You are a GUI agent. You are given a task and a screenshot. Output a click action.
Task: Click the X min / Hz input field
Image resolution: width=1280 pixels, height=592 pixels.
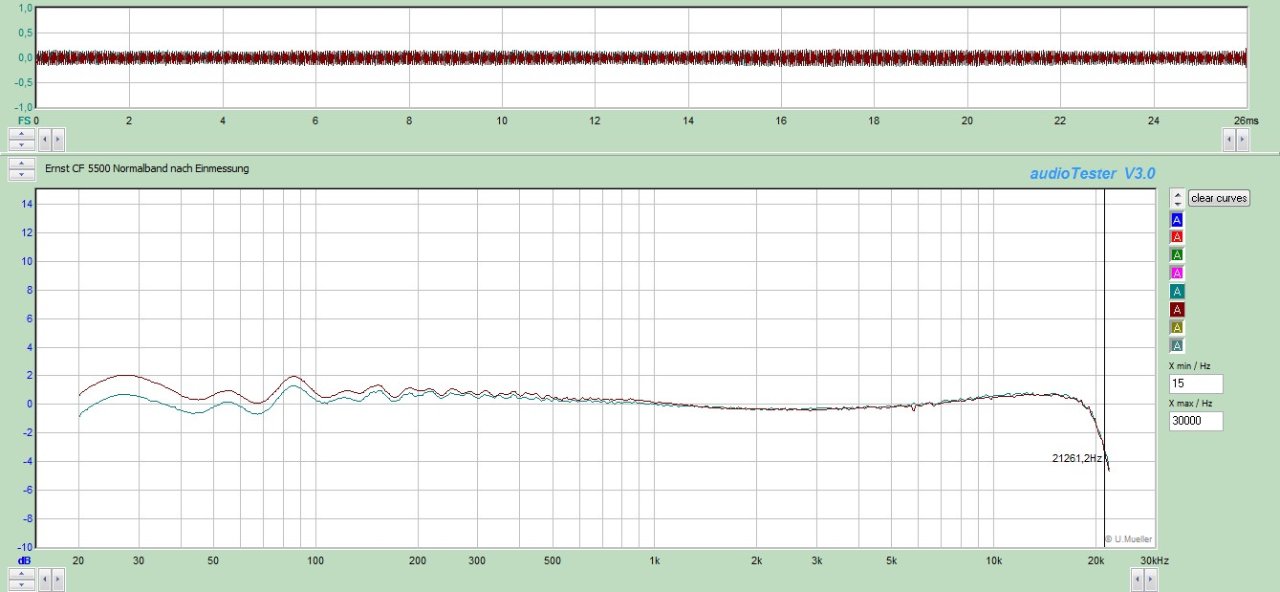[1196, 384]
